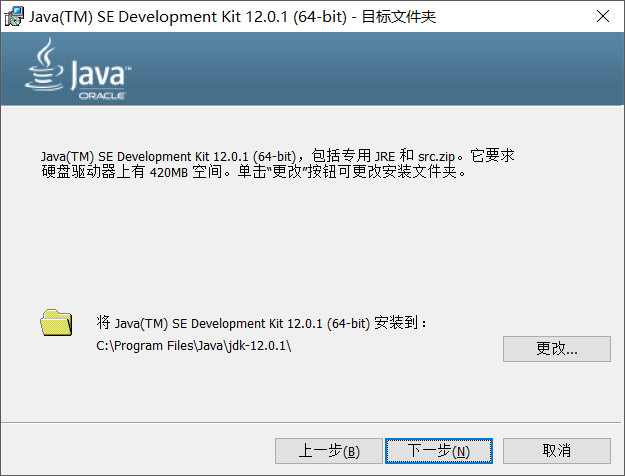
Task: Open the 更改... change folder dialog
Action: (x=557, y=349)
